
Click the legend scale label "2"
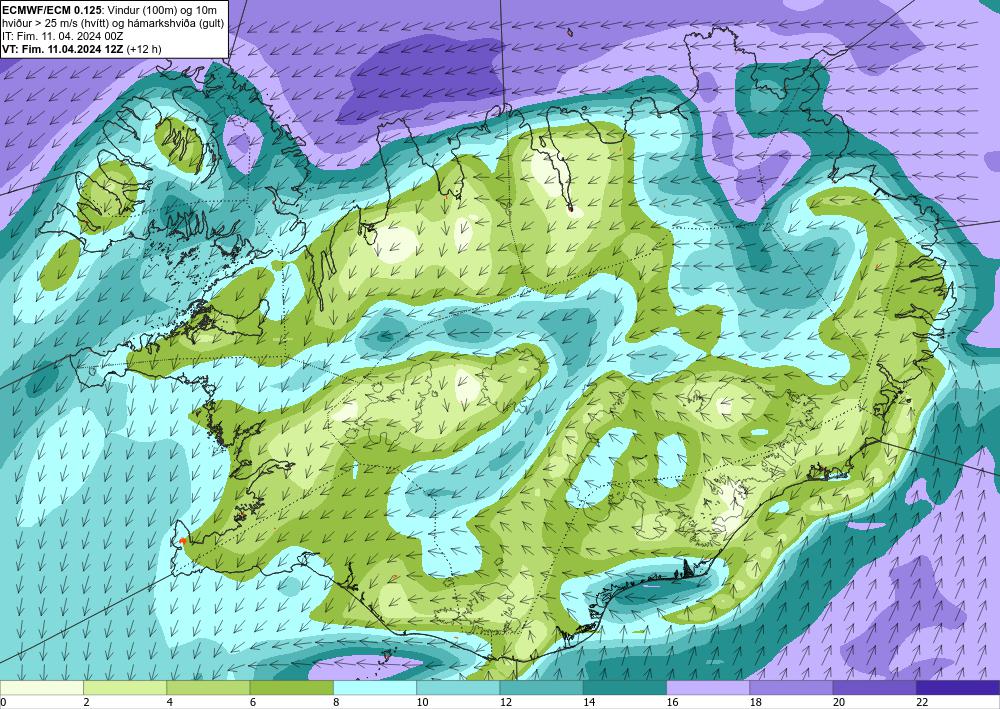click(86, 702)
